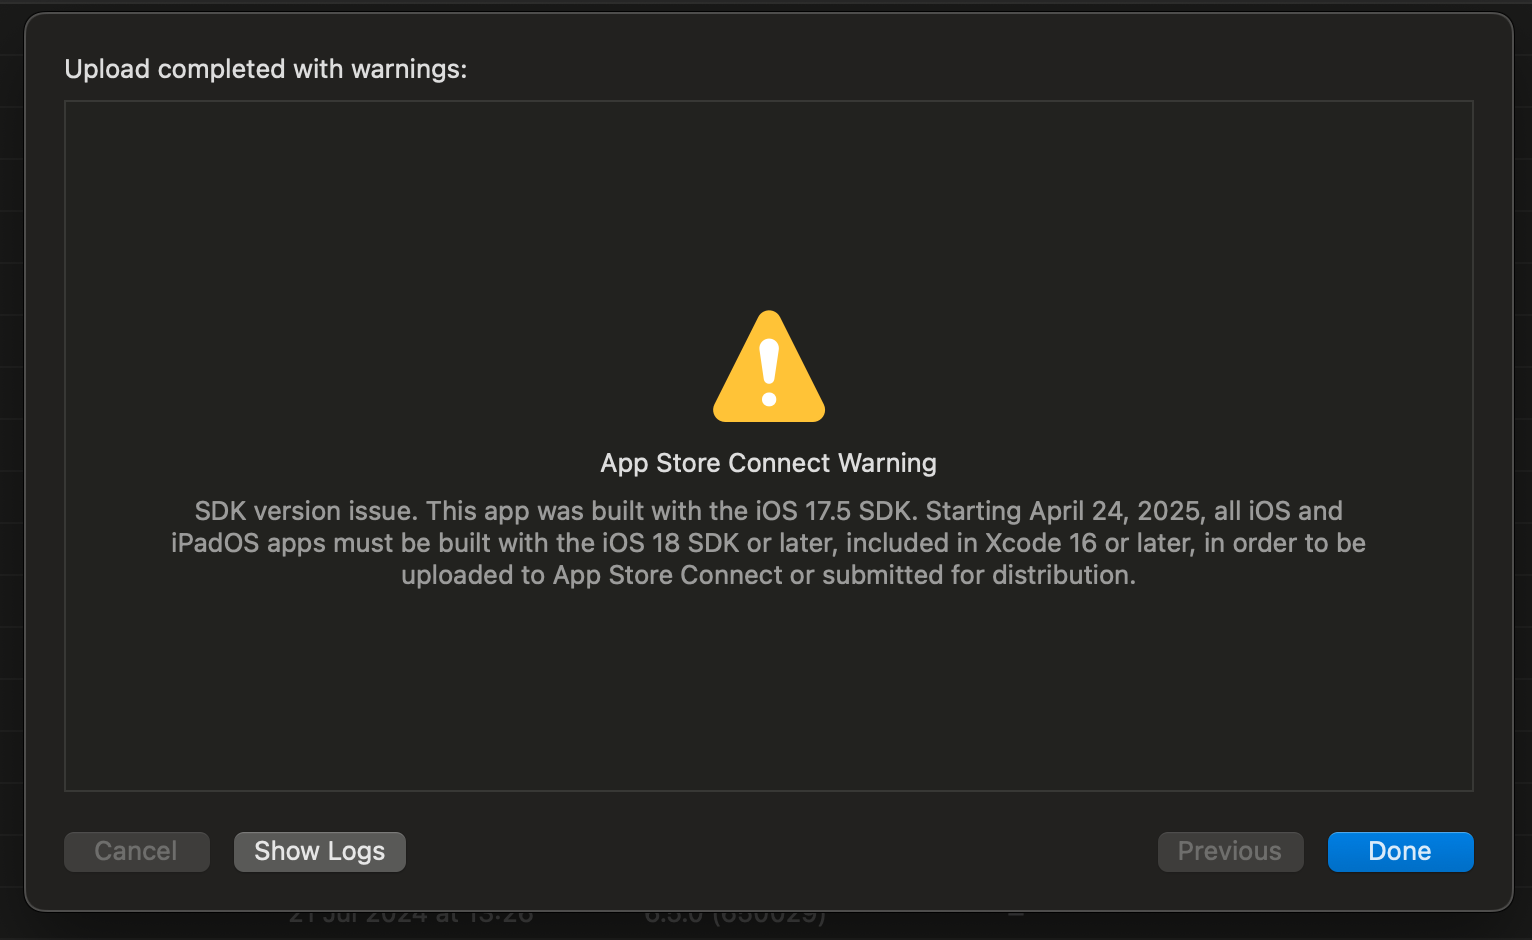Select the 'App Store Connect Warning' heading
This screenshot has height=940, width=1532.
pos(768,463)
